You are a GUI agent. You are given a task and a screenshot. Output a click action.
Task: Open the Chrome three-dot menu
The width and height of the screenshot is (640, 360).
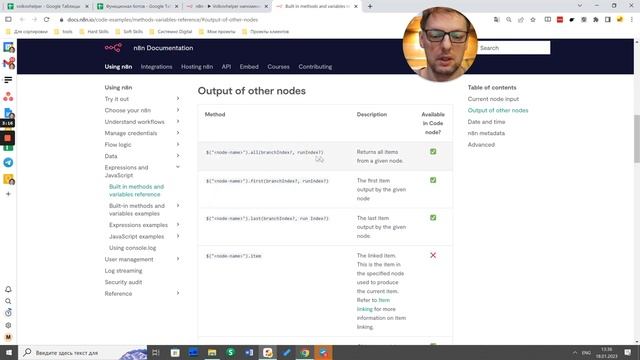[x=631, y=20]
